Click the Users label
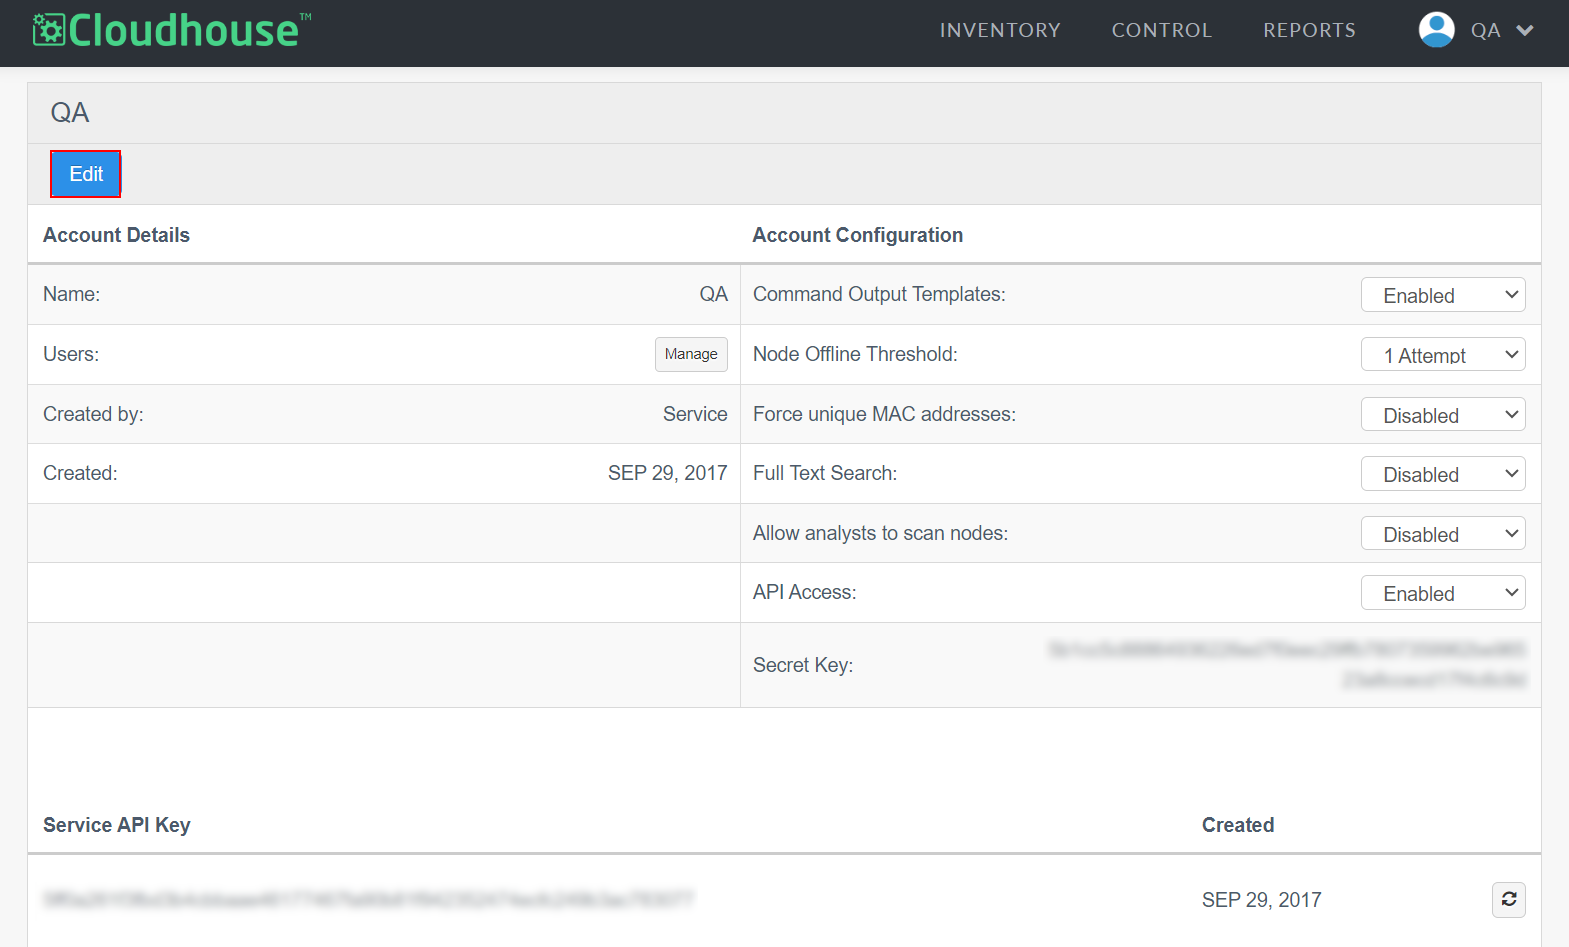Image resolution: width=1569 pixels, height=947 pixels. tap(71, 354)
